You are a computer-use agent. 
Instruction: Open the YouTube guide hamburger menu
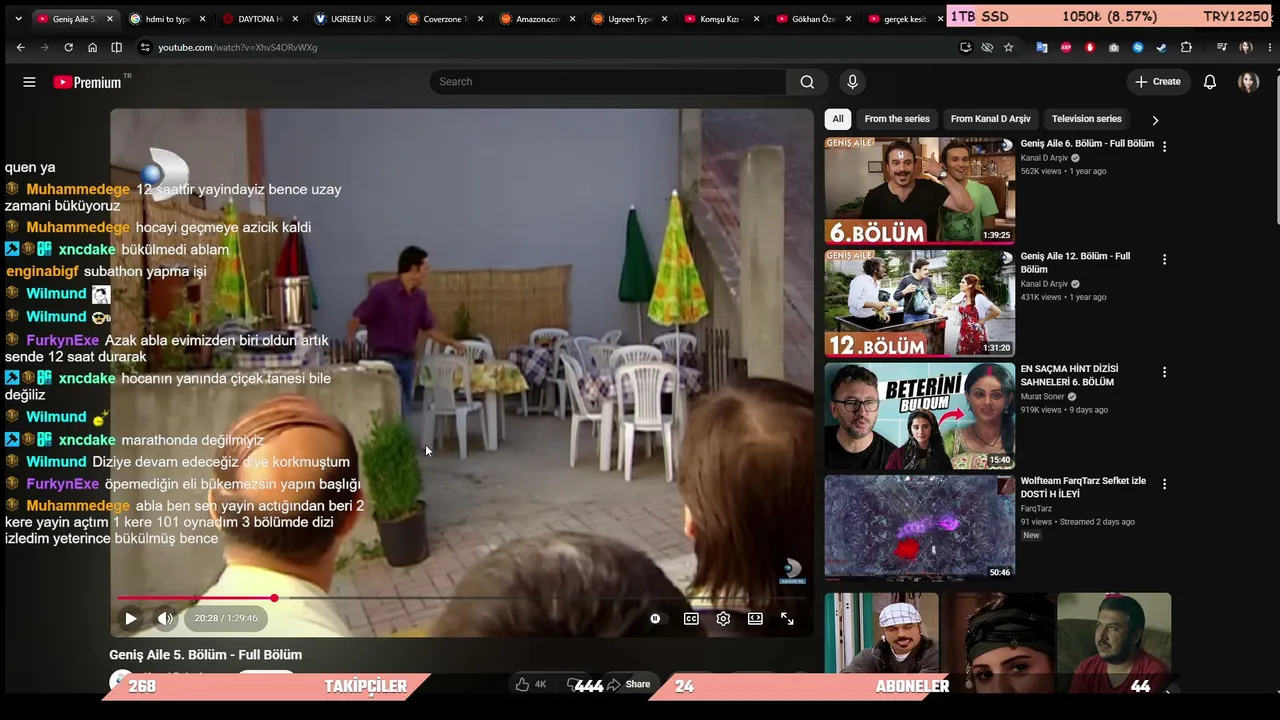(29, 82)
